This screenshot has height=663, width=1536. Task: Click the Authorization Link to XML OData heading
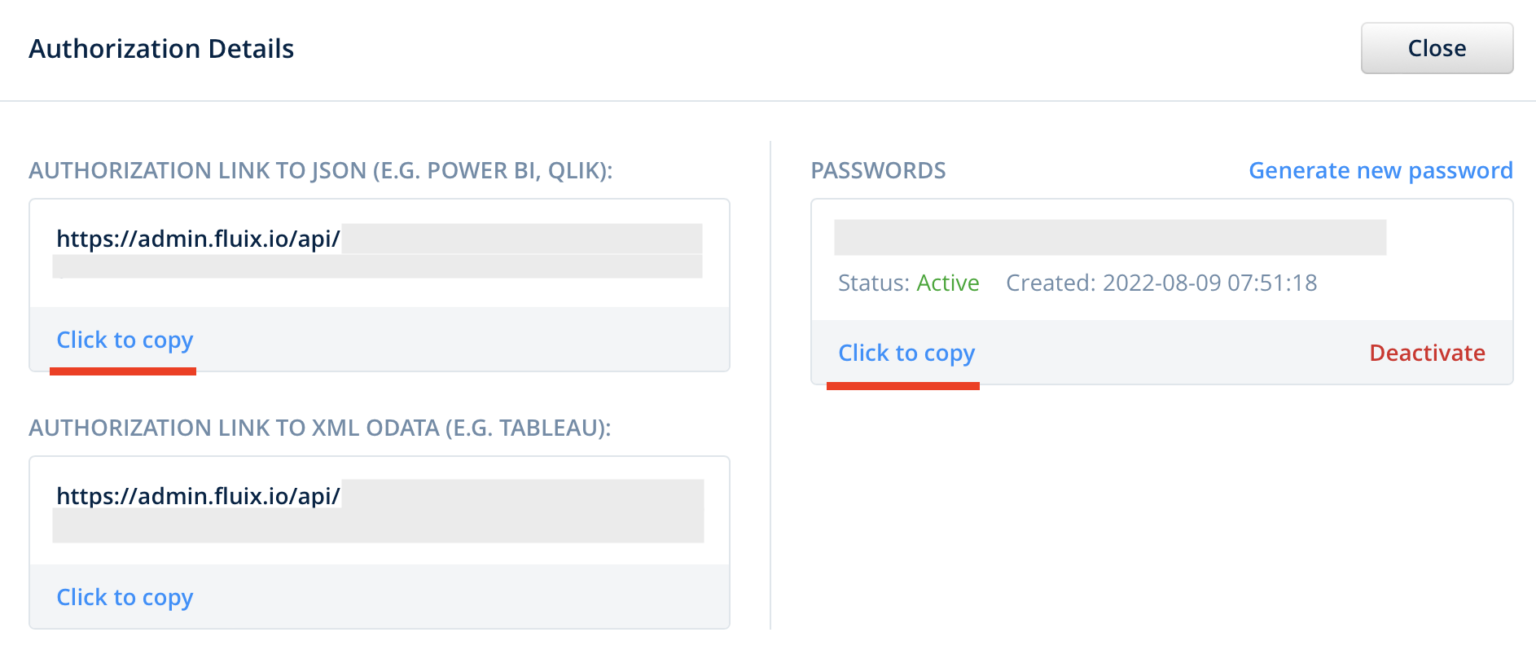(x=320, y=428)
